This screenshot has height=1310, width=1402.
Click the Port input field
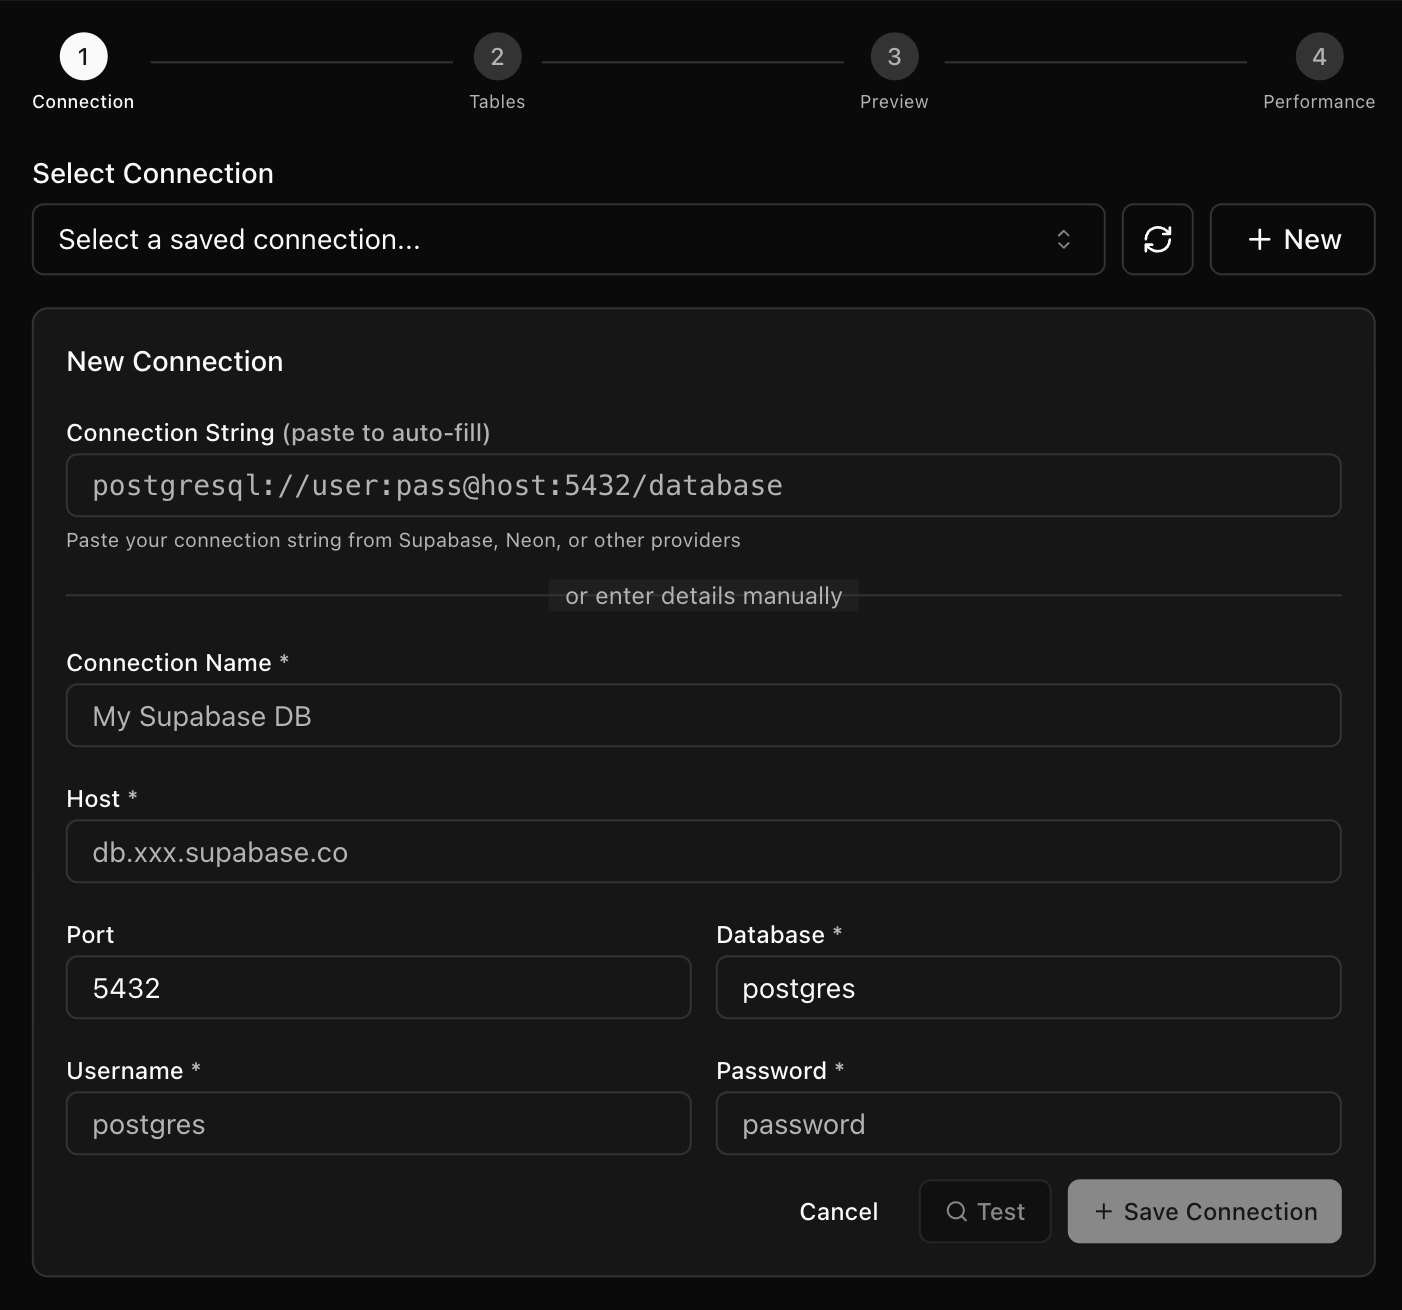(x=378, y=988)
